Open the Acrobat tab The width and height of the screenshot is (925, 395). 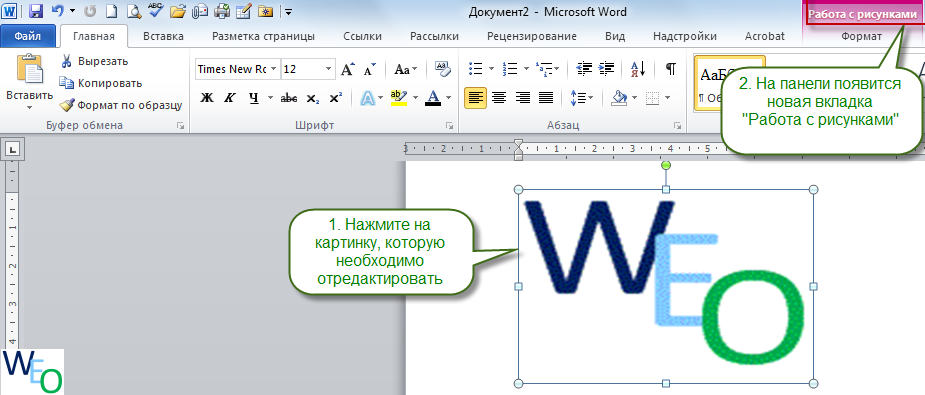point(765,36)
